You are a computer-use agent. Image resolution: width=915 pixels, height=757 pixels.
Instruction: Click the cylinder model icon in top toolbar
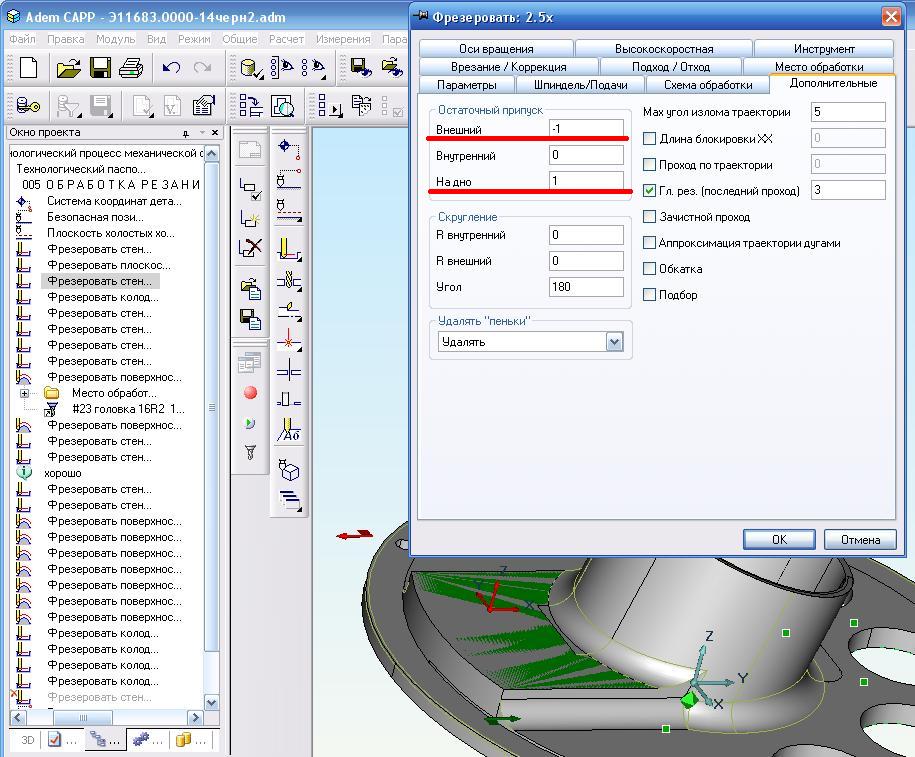[252, 68]
